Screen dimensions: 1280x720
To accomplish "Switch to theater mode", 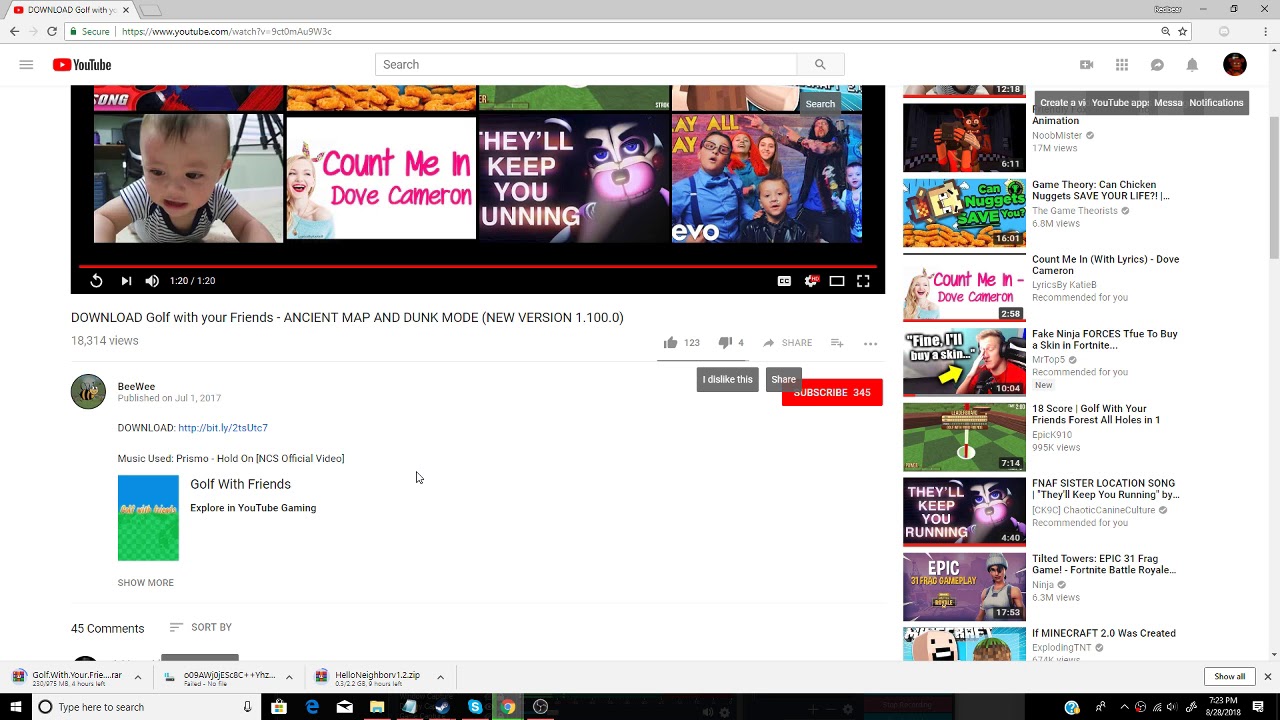I will [x=837, y=281].
